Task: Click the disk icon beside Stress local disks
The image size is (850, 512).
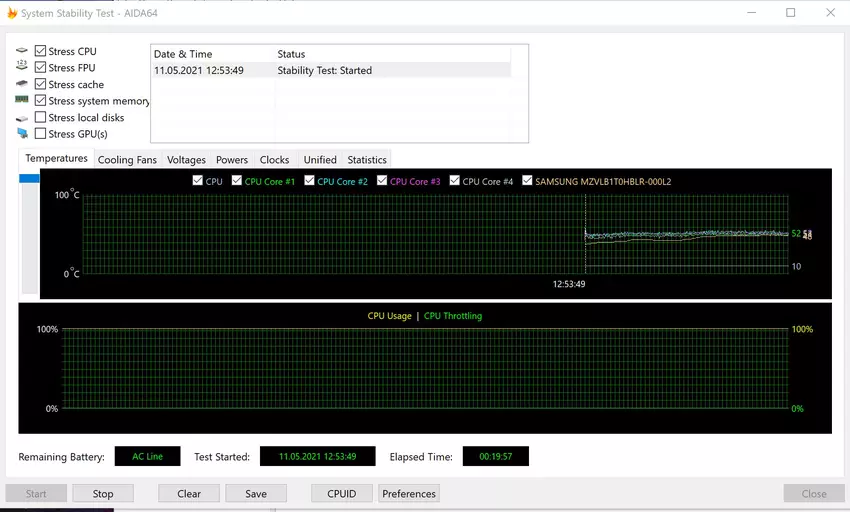Action: coord(22,117)
